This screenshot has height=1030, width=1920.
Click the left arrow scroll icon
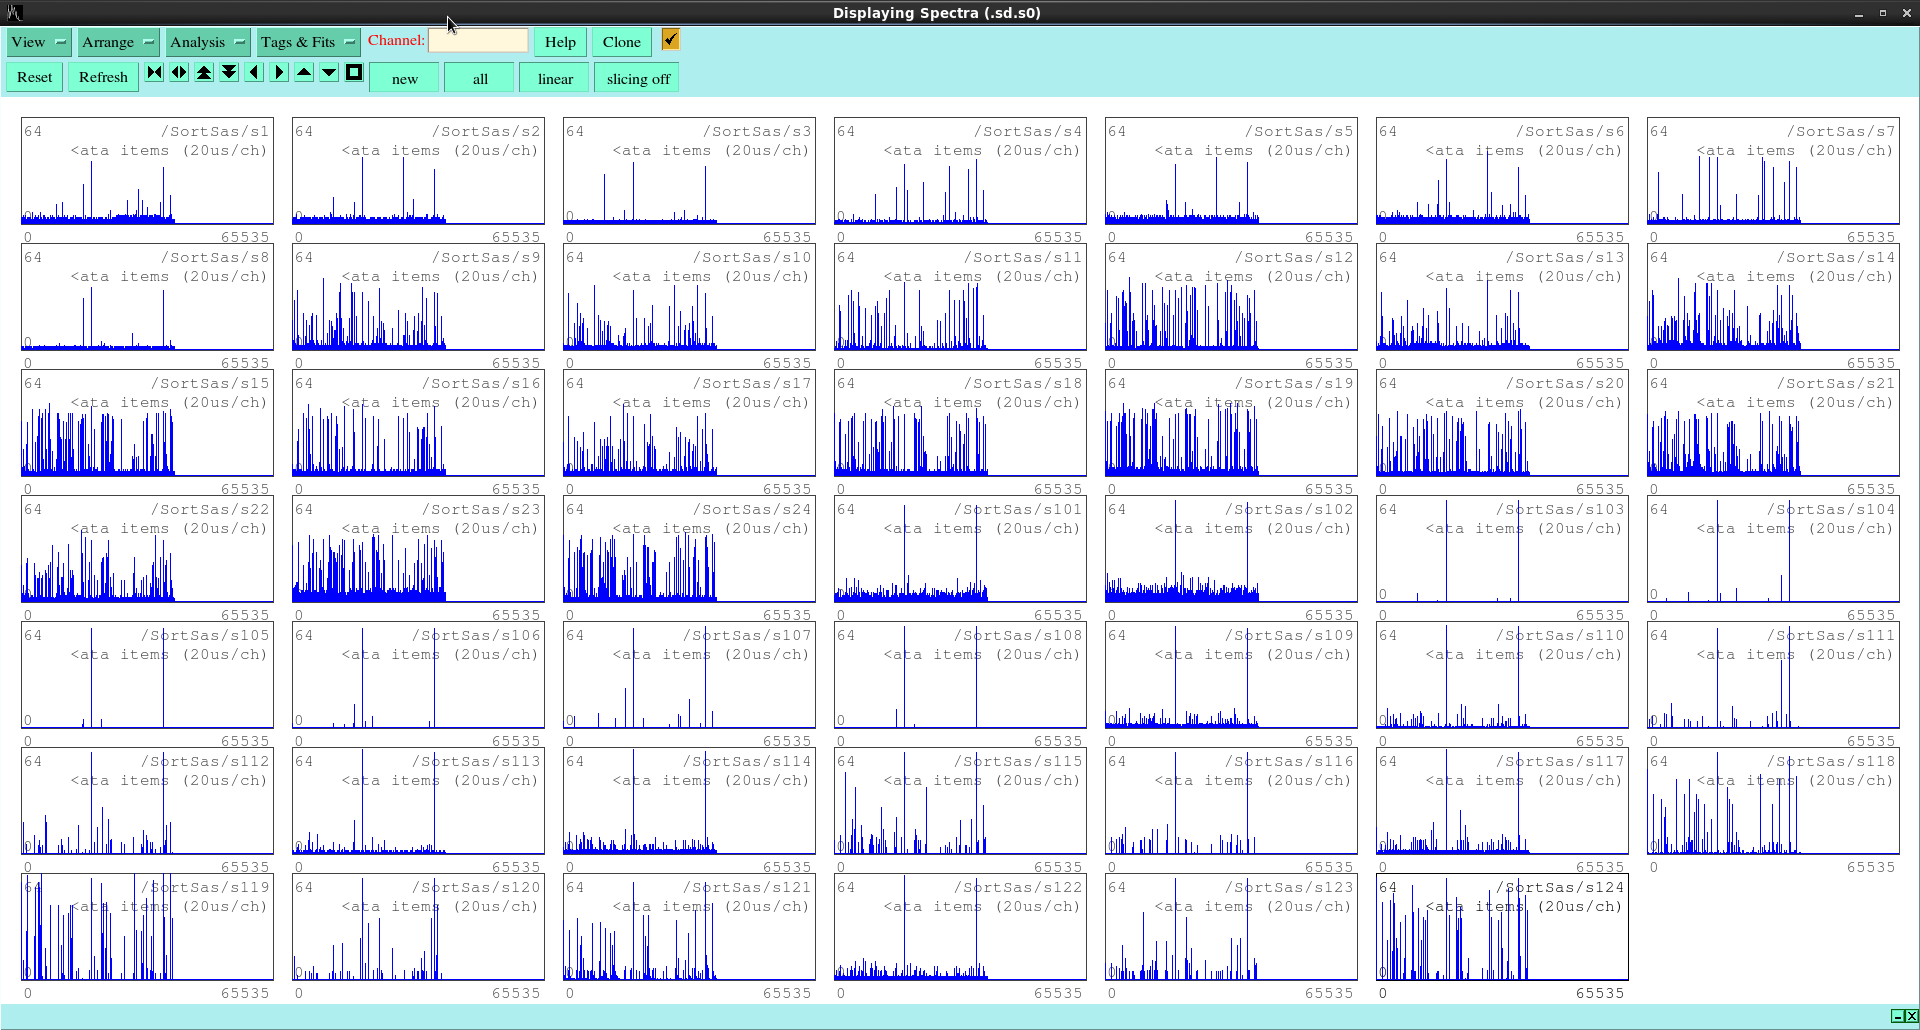(x=254, y=72)
